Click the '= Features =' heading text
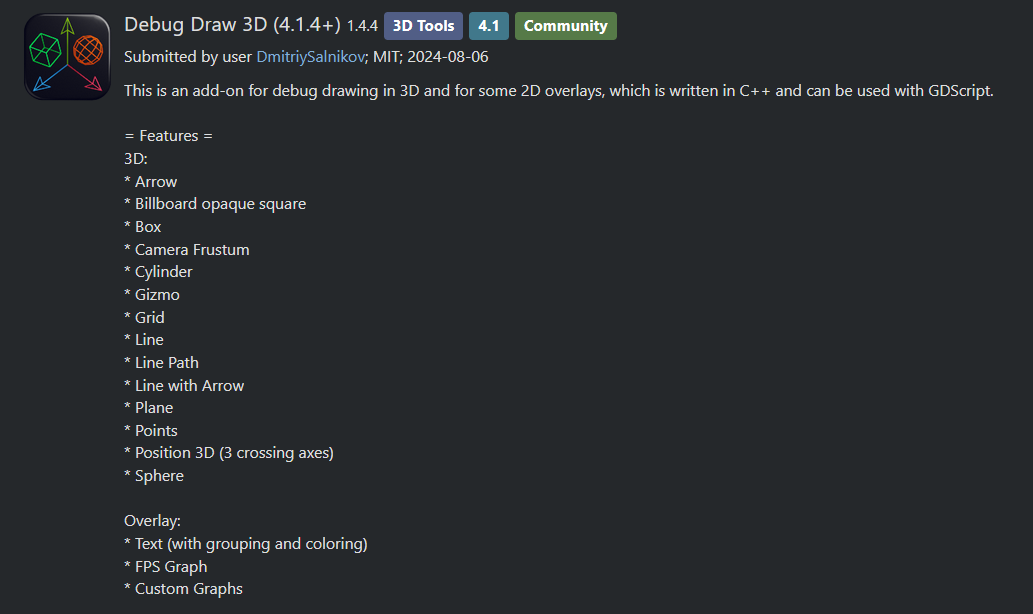 click(168, 136)
